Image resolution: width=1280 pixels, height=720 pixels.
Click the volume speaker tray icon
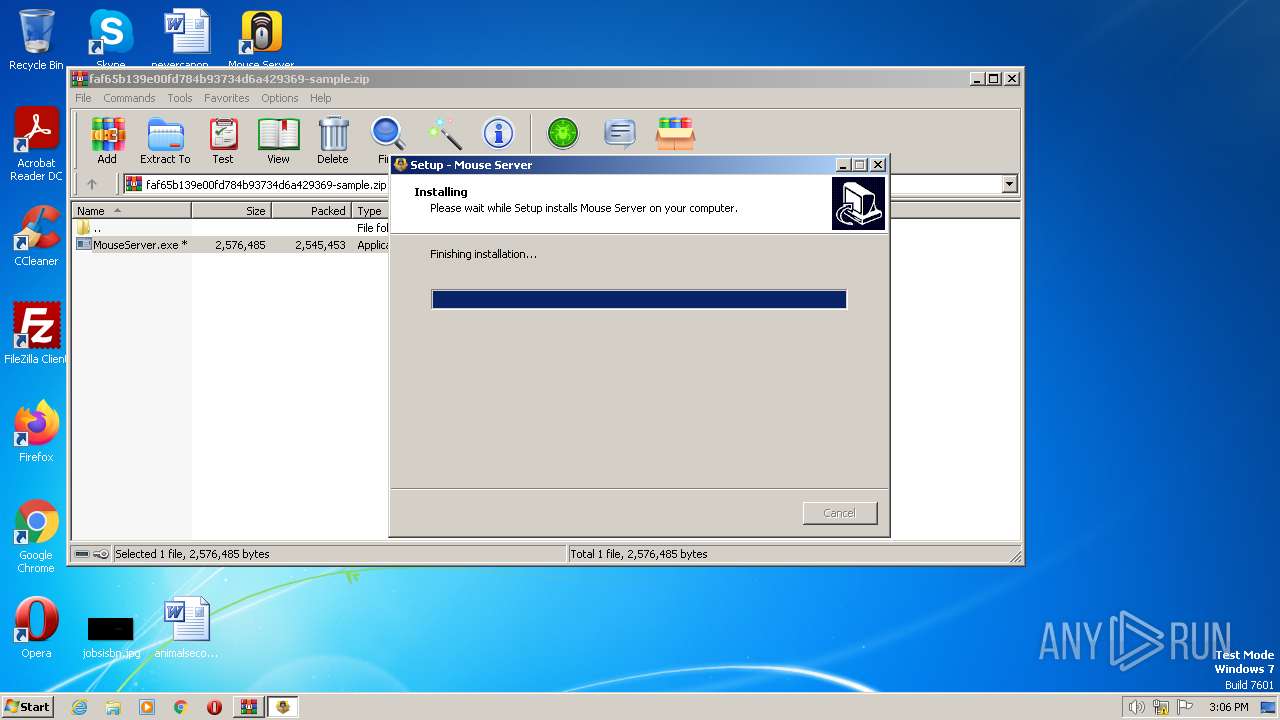[x=1136, y=707]
